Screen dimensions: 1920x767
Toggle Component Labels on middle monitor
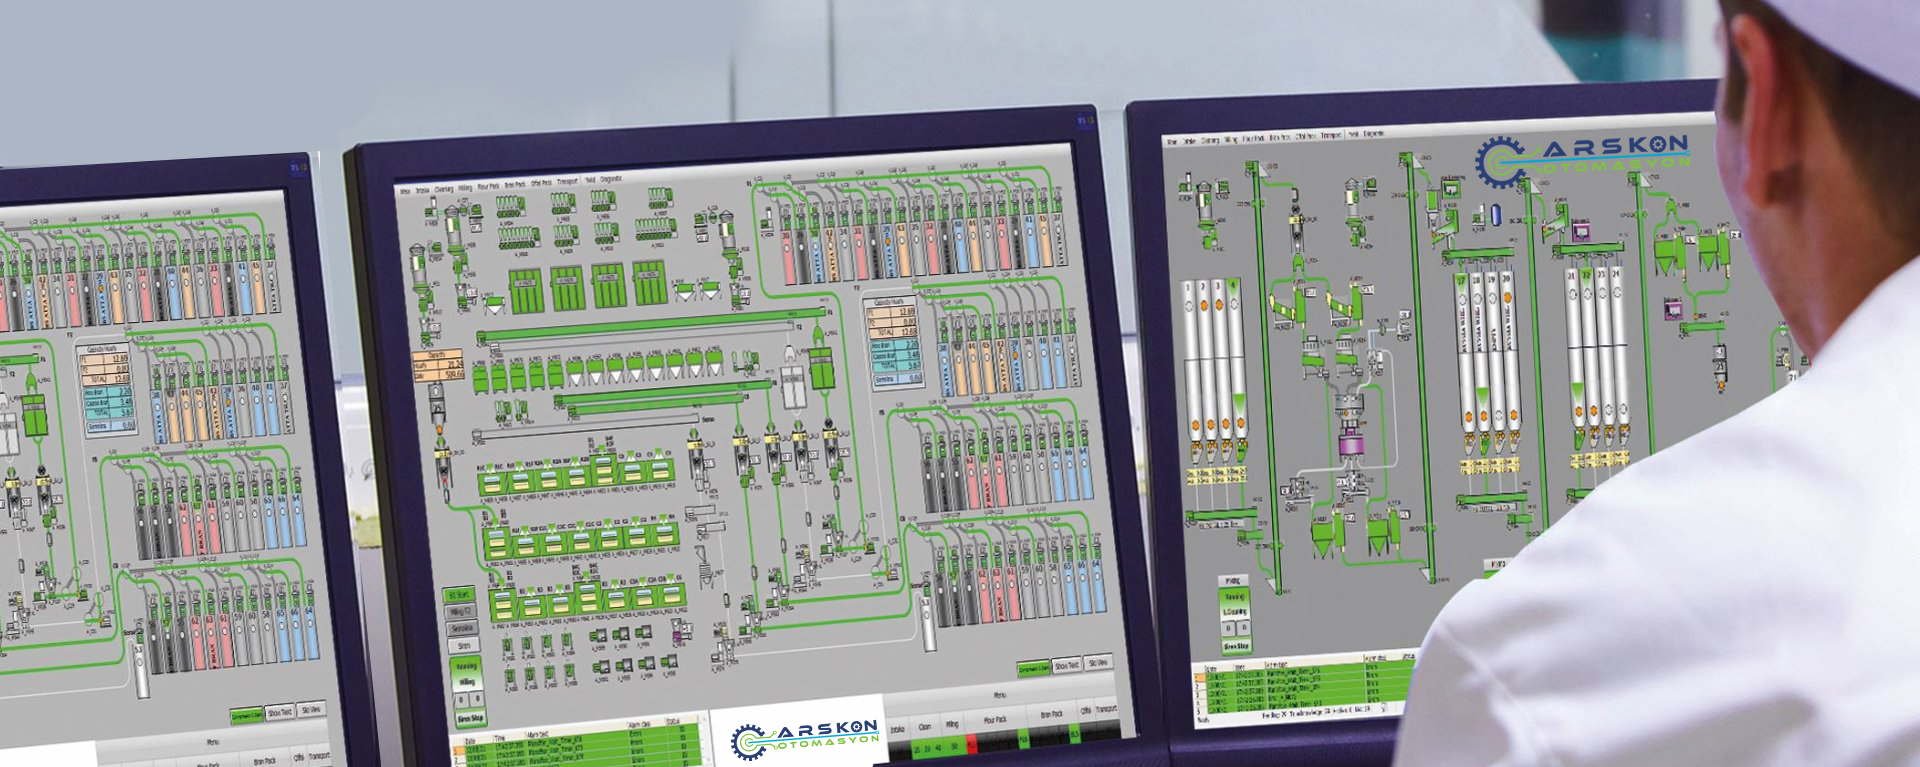click(1033, 668)
